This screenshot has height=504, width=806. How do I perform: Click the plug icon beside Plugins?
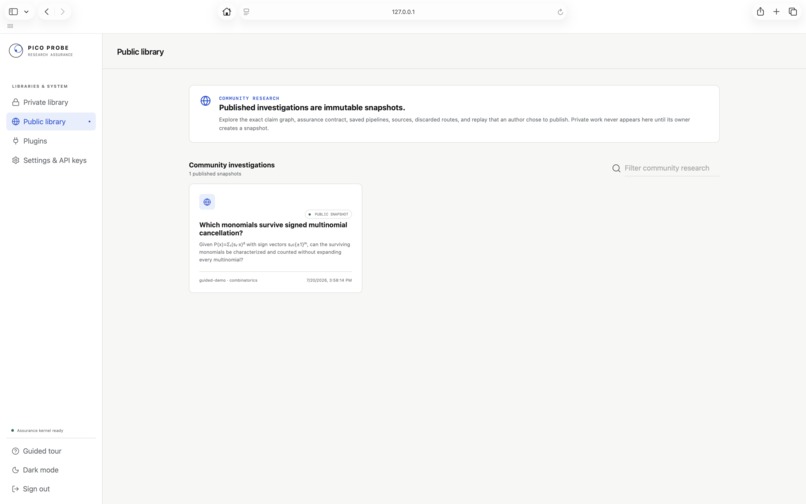pyautogui.click(x=15, y=141)
